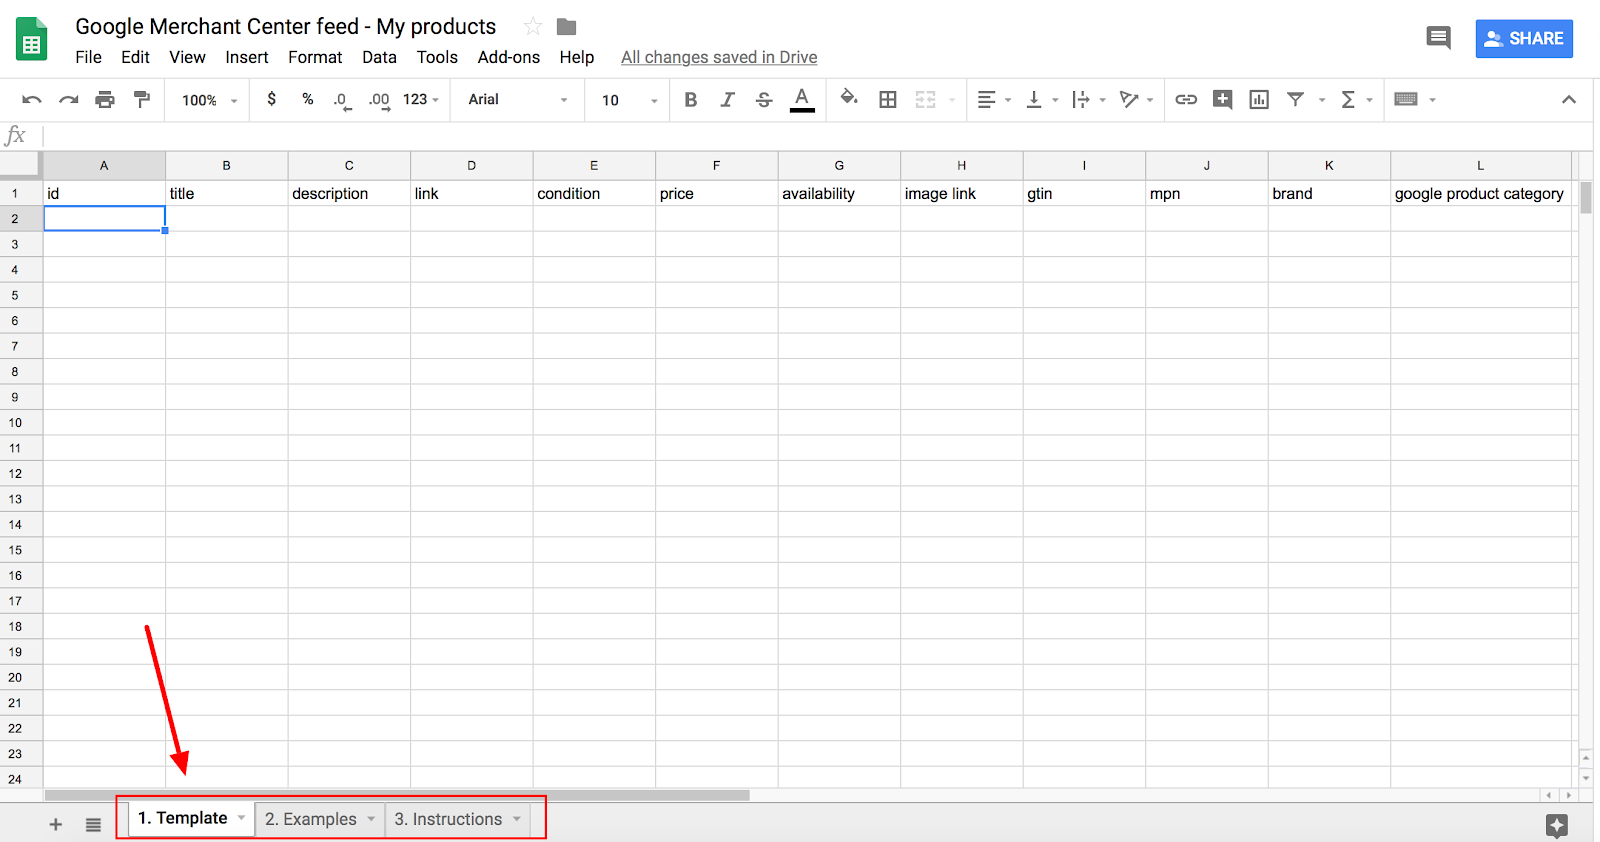Viewport: 1600px width, 842px height.
Task: Click the Undo arrow in toolbar
Action: coord(32,99)
